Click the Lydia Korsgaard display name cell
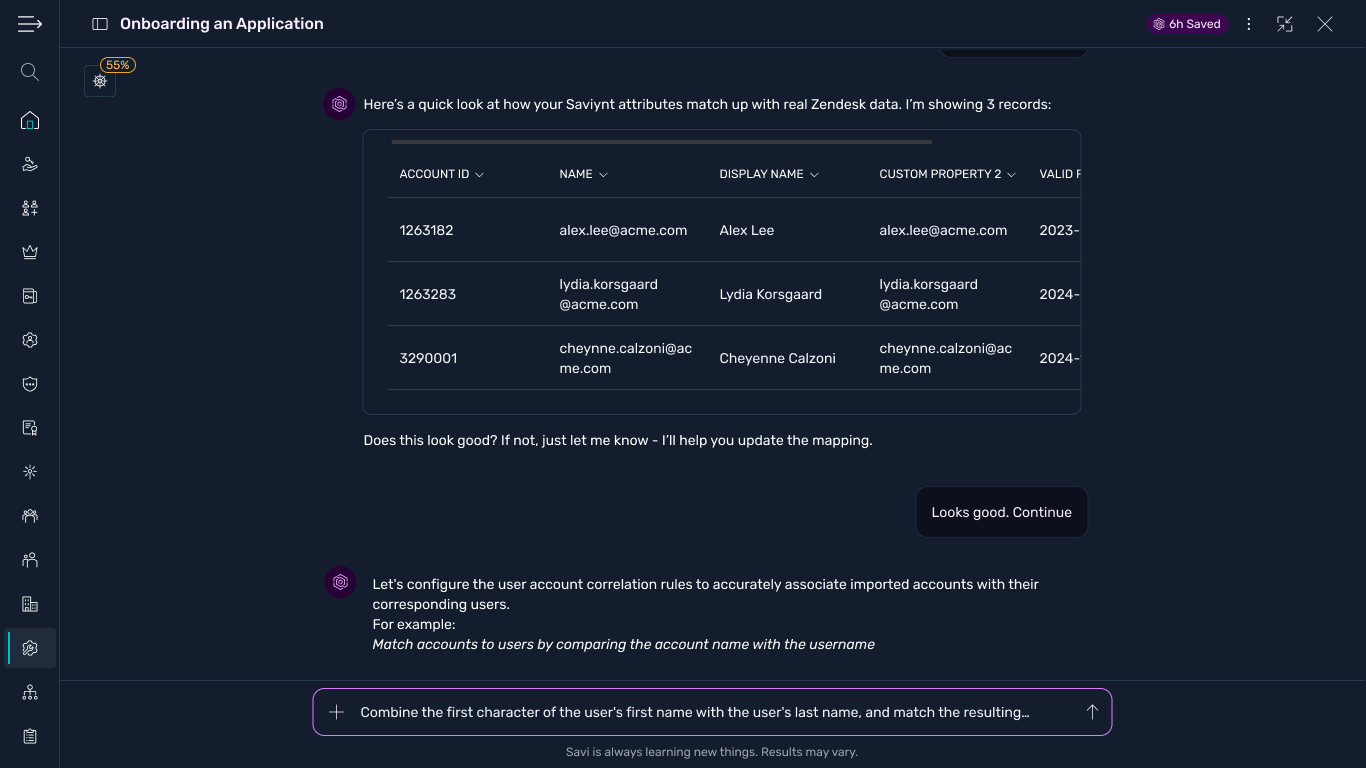This screenshot has height=768, width=1366. coord(771,294)
